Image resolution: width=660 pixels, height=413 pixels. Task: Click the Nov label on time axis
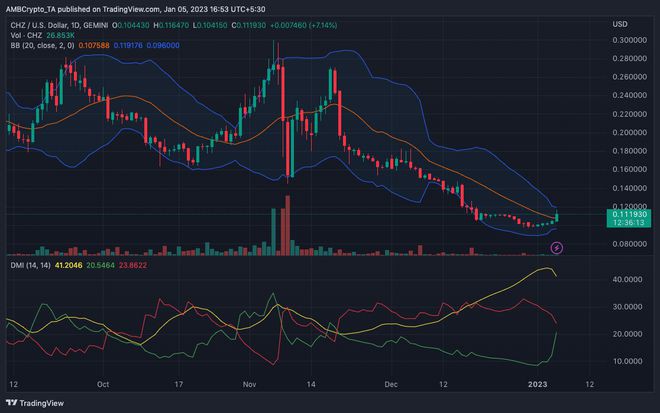pos(250,381)
